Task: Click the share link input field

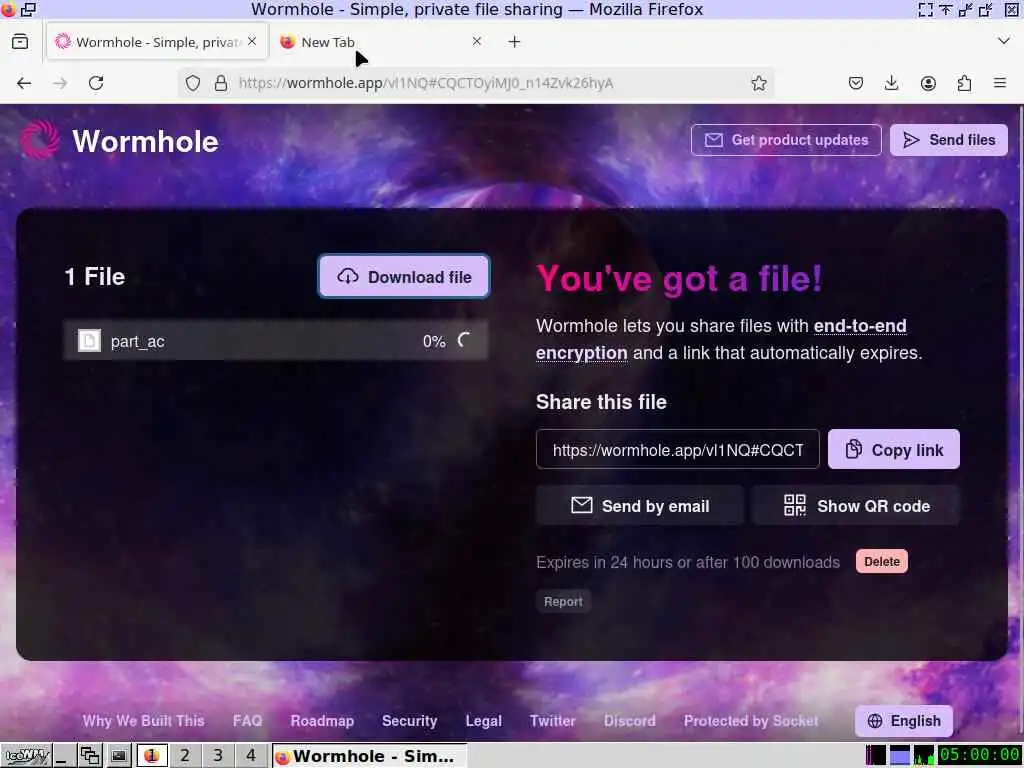Action: (678, 449)
